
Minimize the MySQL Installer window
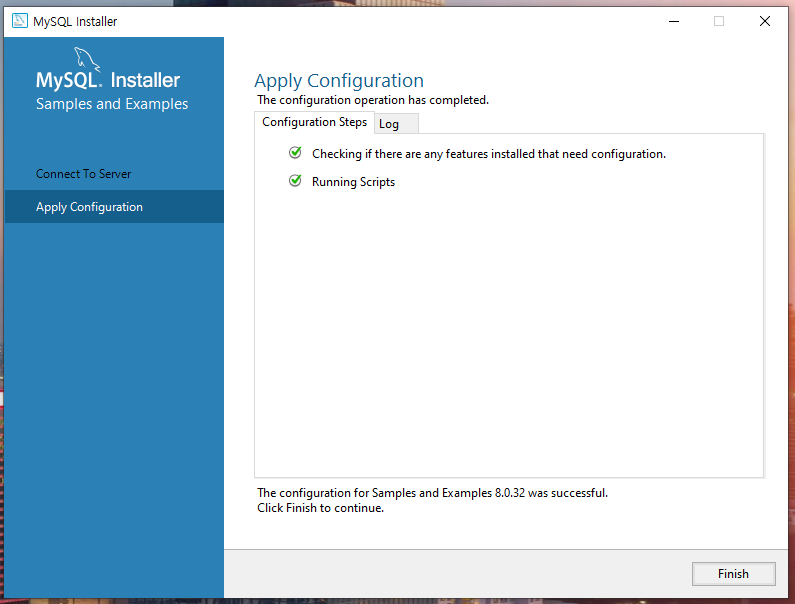coord(674,21)
